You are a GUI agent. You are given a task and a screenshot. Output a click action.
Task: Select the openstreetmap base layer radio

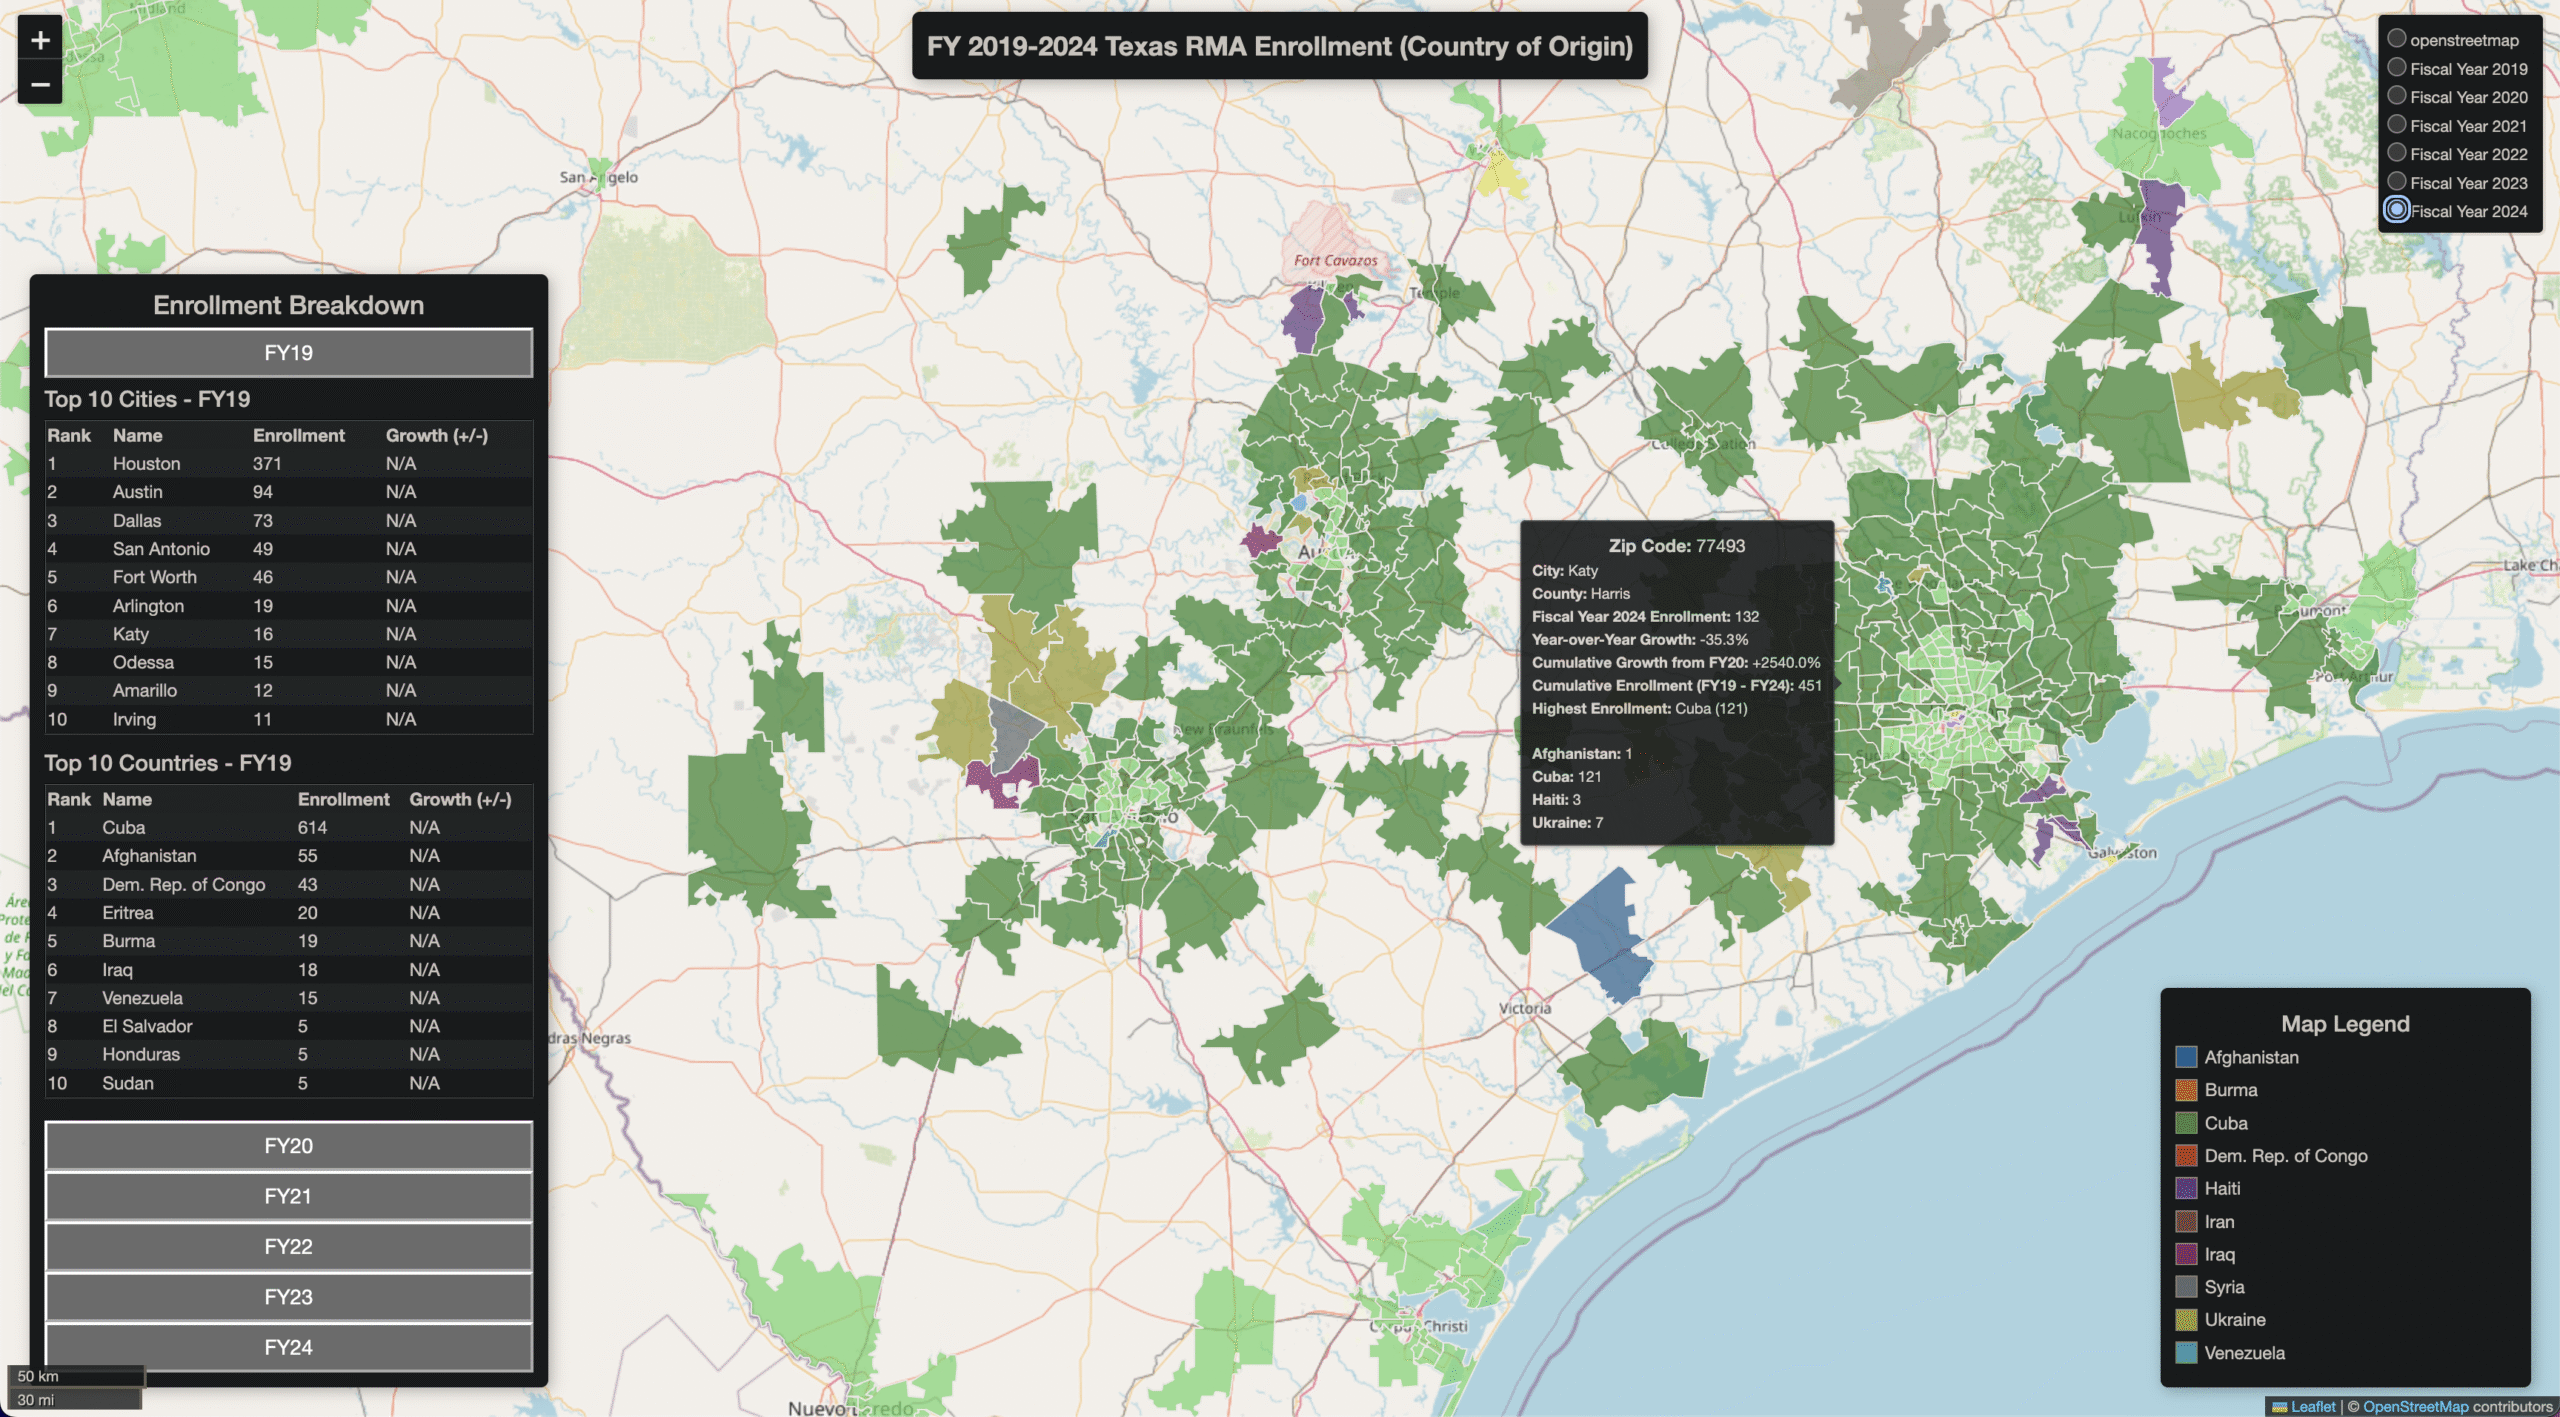pyautogui.click(x=2397, y=39)
